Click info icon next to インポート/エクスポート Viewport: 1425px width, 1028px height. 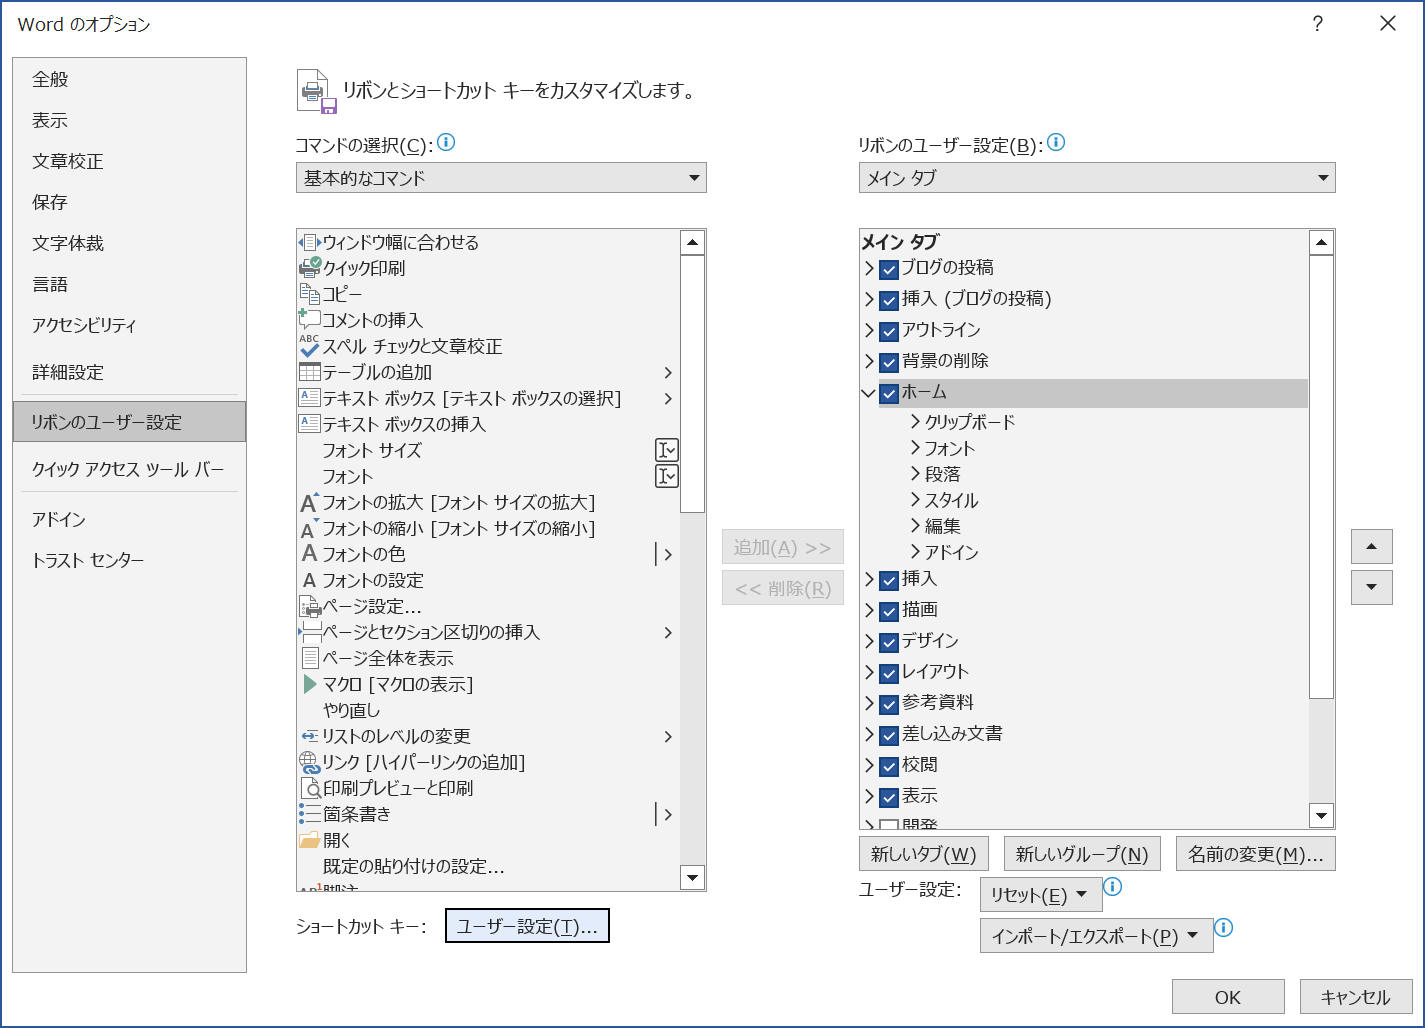point(1223,928)
